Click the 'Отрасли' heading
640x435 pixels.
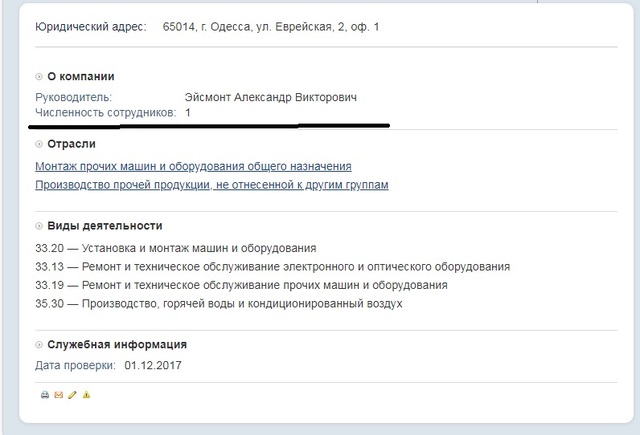point(71,144)
